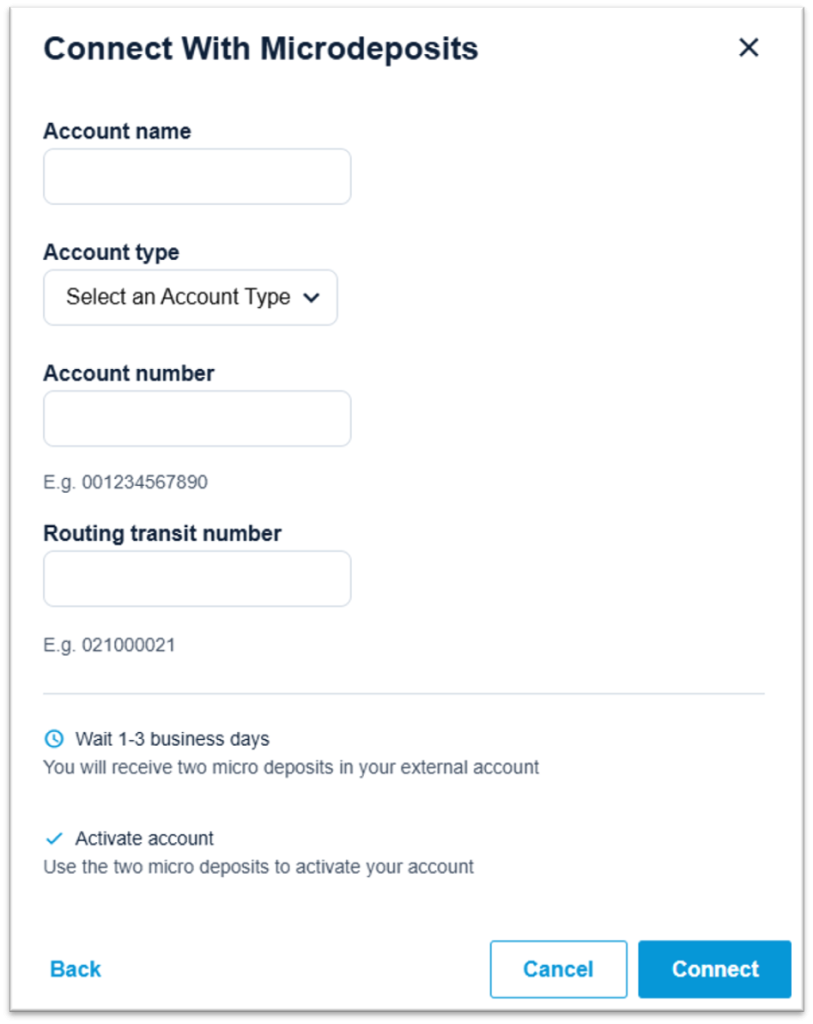Click the checkmark icon beside Activate account
The height and width of the screenshot is (1024, 813).
click(x=54, y=838)
